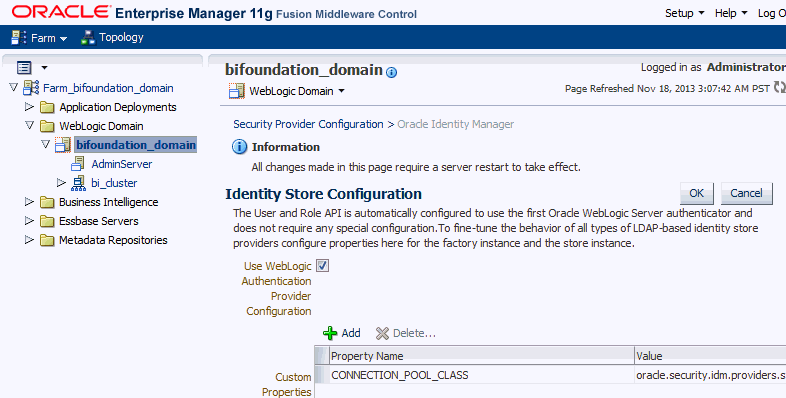Click the Farm icon in toolbar

pos(19,38)
